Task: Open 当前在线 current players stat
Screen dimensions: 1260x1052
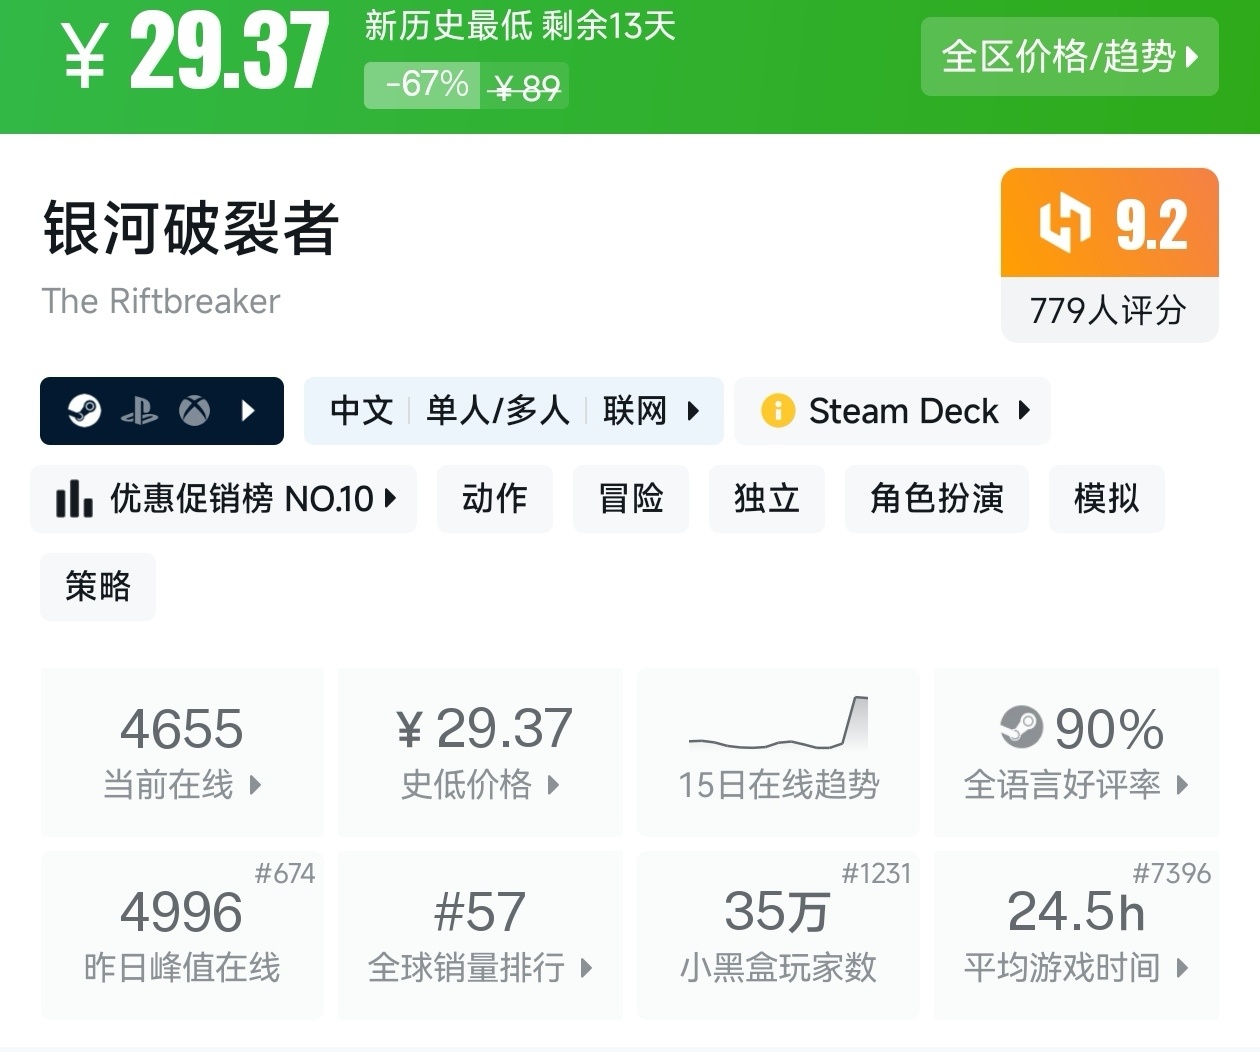Action: [182, 752]
